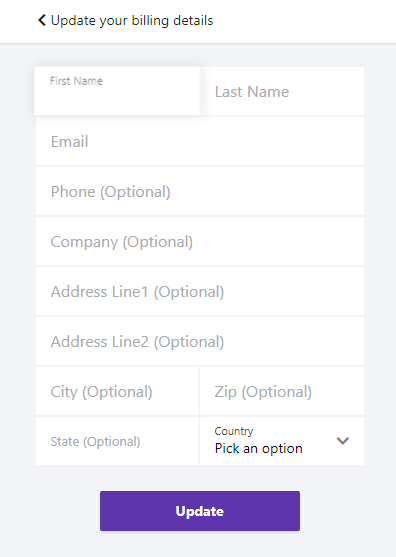This screenshot has width=396, height=557.
Task: Focus the First Name input field
Action: pos(117,91)
